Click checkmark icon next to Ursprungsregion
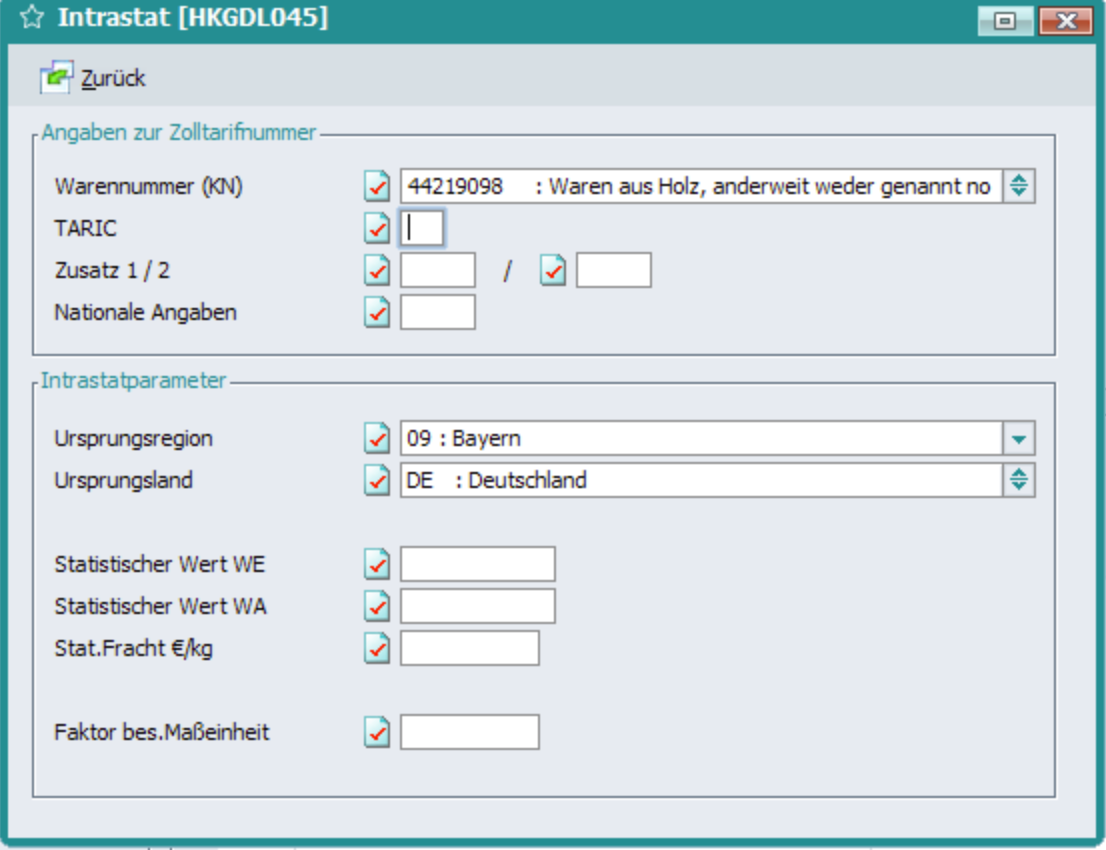Screen dimensions: 1106x850 pyautogui.click(x=377, y=438)
